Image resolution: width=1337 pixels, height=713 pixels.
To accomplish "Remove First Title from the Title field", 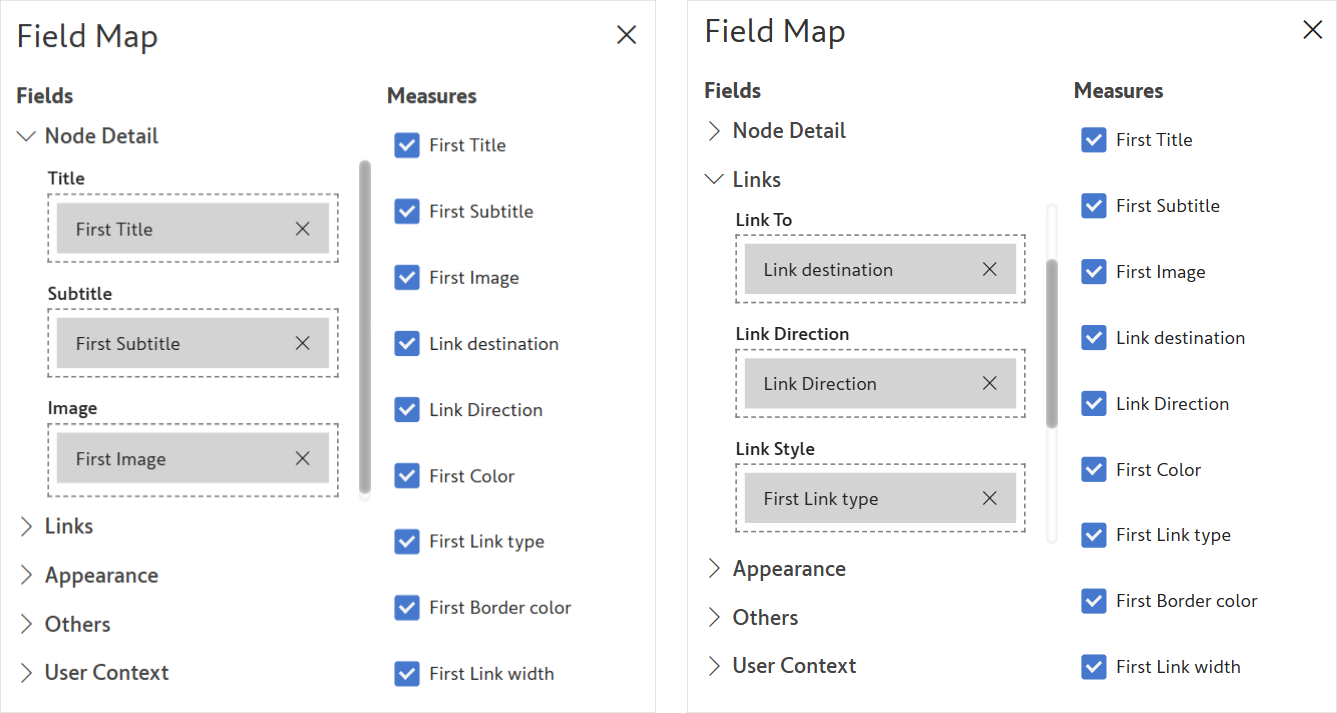I will click(x=302, y=229).
